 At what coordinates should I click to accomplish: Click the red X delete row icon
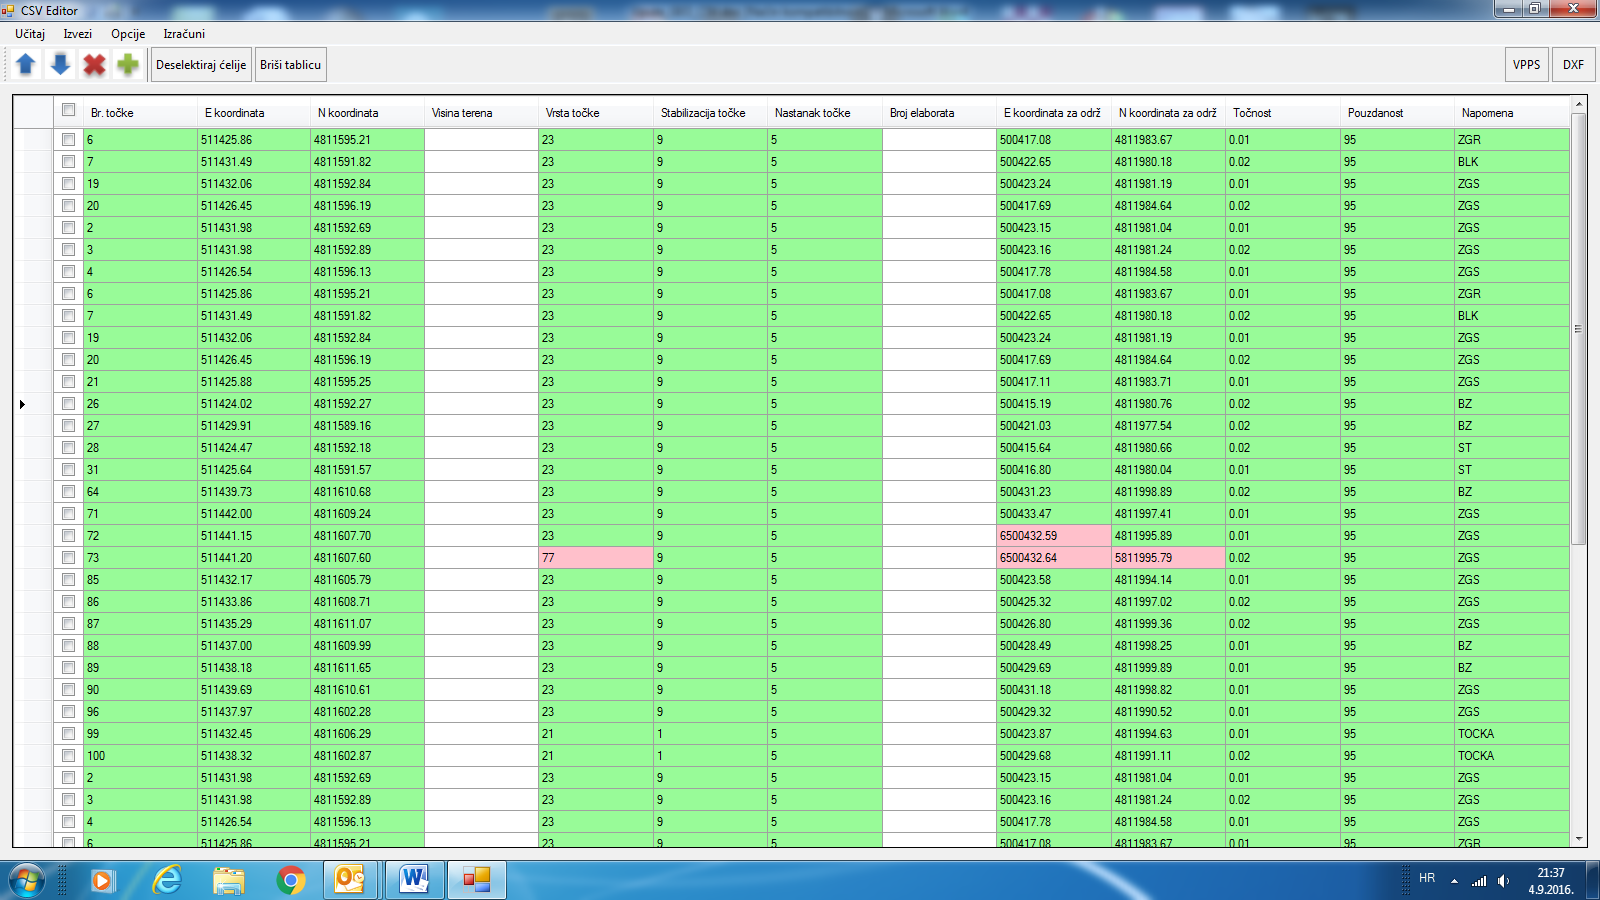coord(94,65)
